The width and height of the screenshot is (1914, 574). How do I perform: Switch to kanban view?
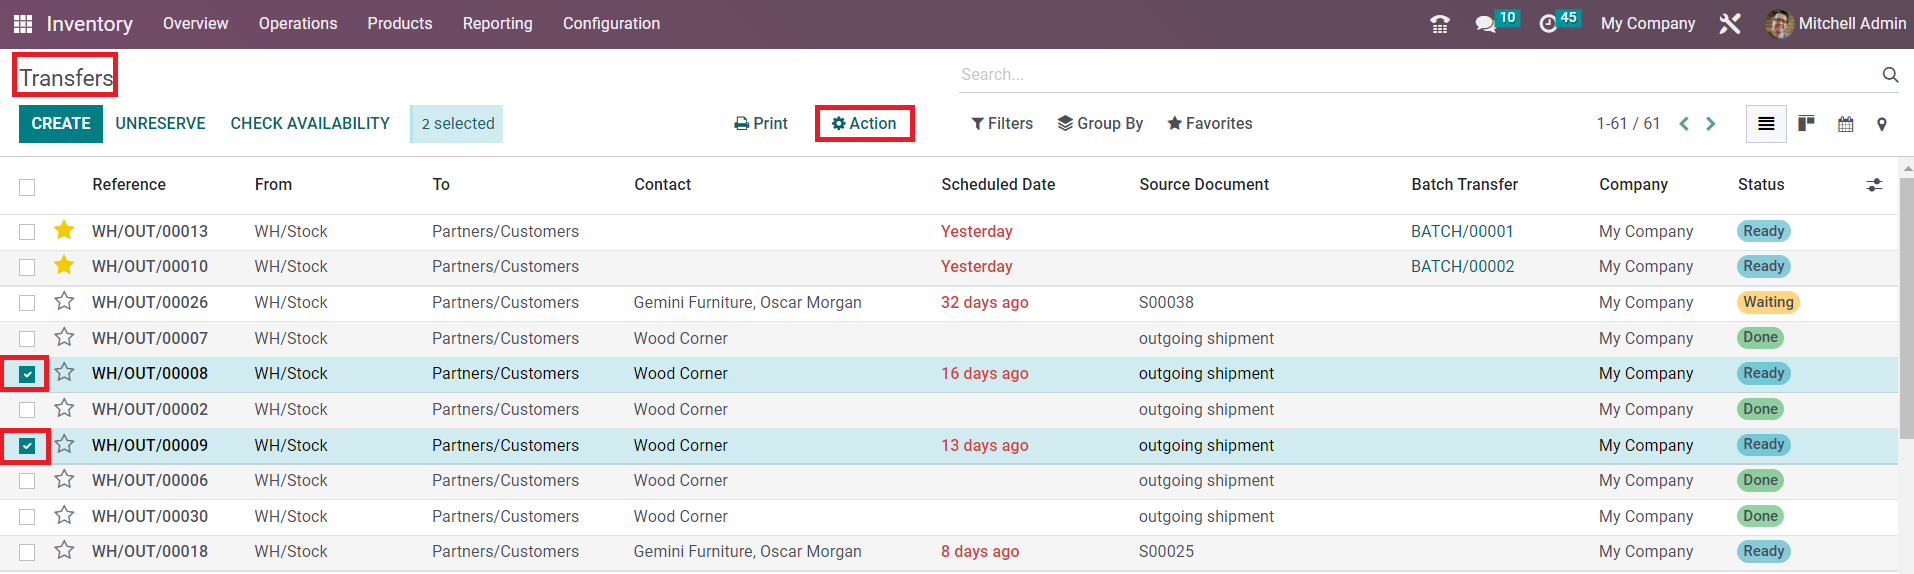tap(1806, 124)
